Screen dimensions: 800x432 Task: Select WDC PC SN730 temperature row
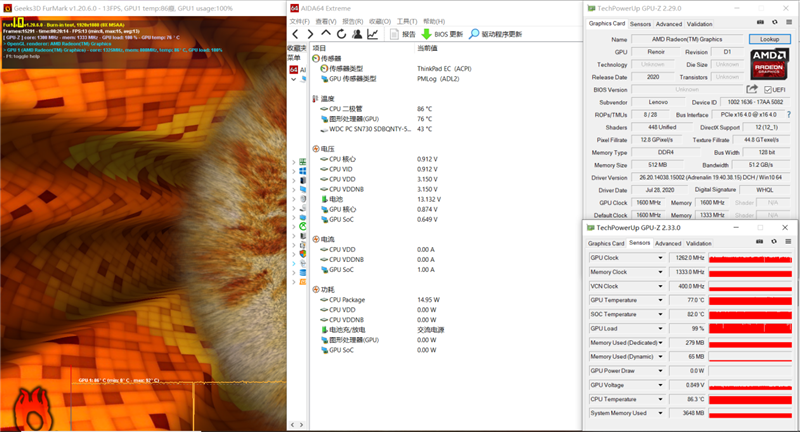coord(376,129)
